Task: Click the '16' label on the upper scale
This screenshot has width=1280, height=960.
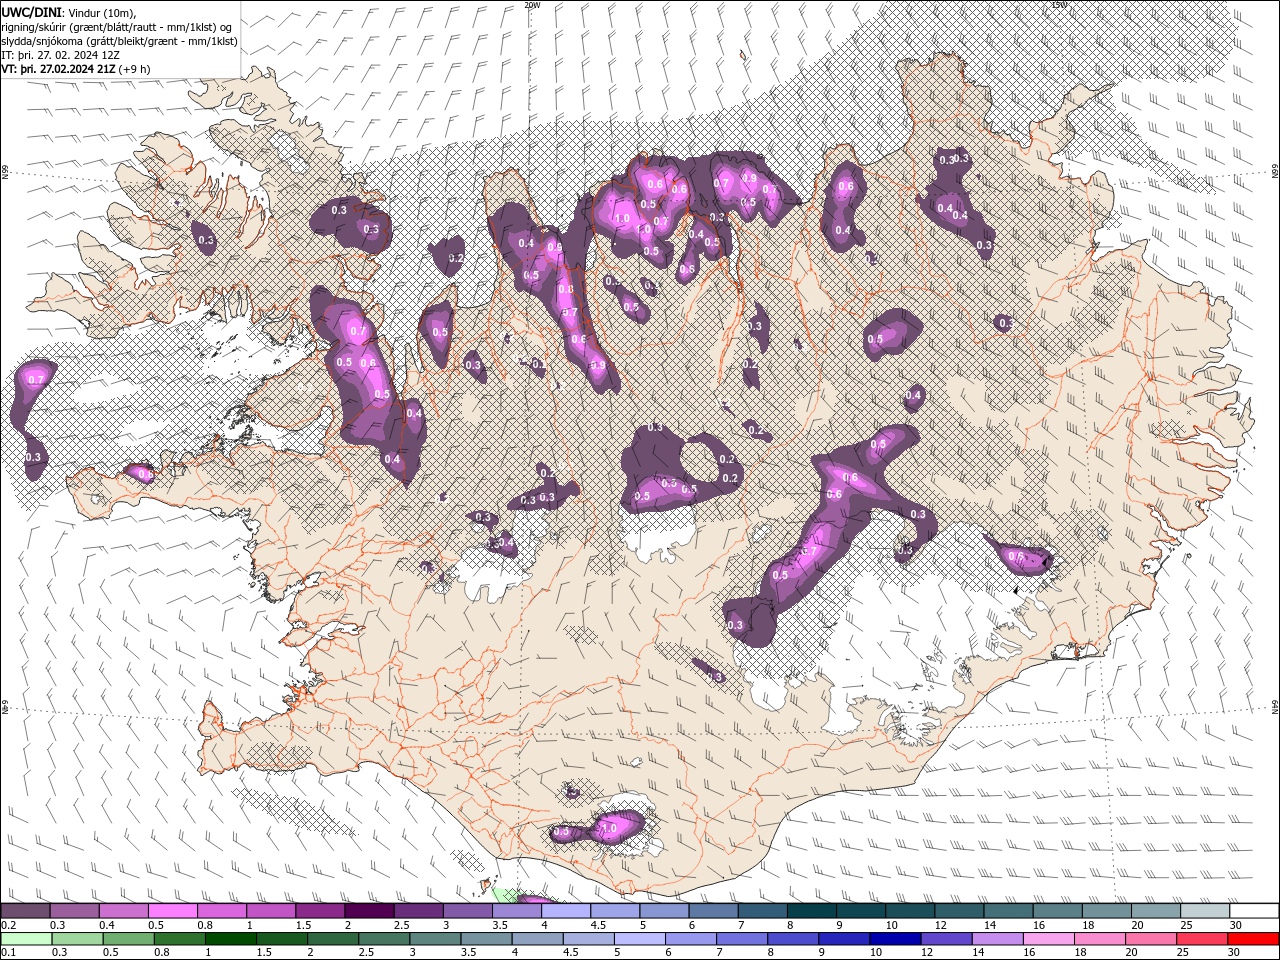Action: pyautogui.click(x=1040, y=925)
